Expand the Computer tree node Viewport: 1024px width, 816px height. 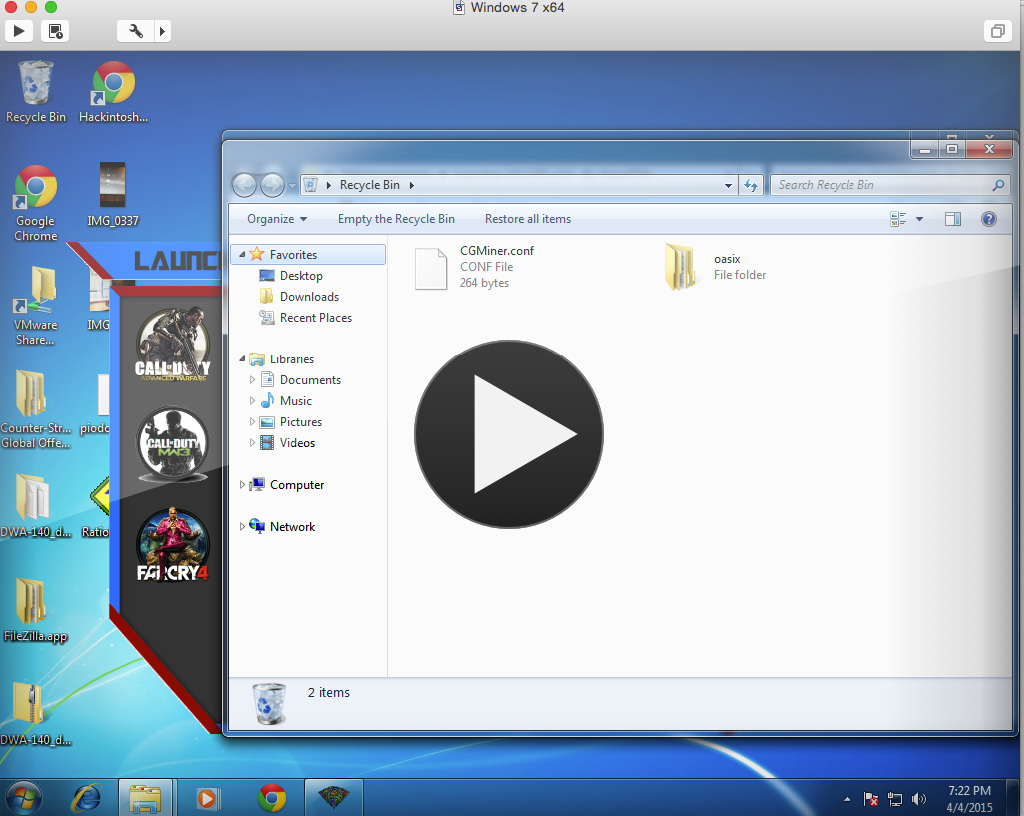[x=242, y=484]
